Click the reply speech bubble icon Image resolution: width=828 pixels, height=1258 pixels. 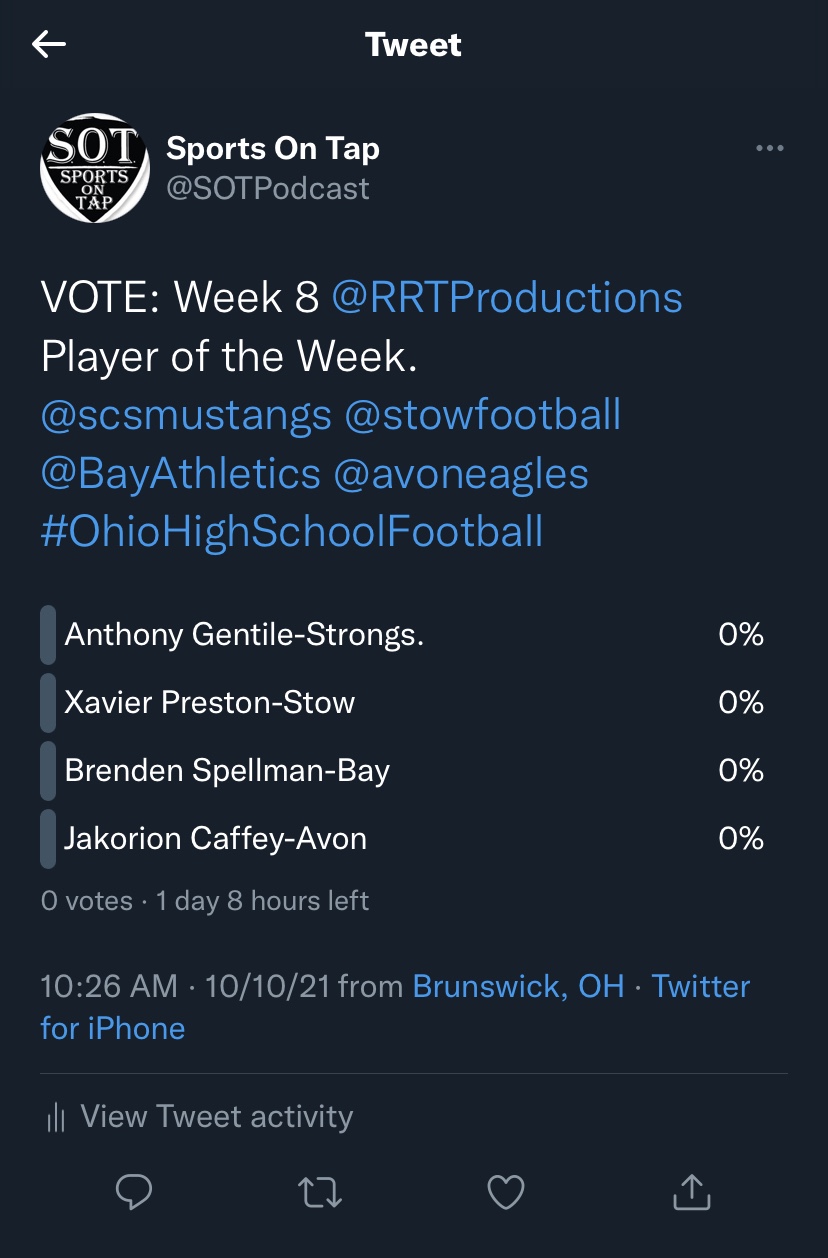tap(134, 1191)
